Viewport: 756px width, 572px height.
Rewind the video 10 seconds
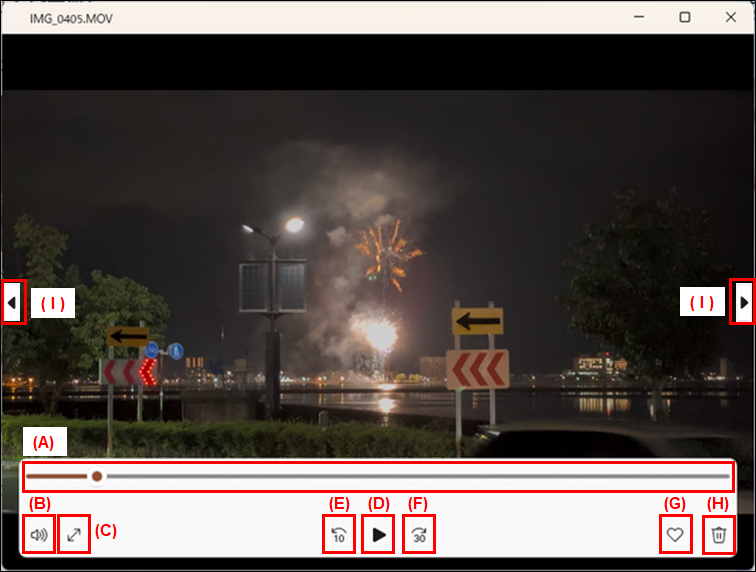click(x=339, y=535)
